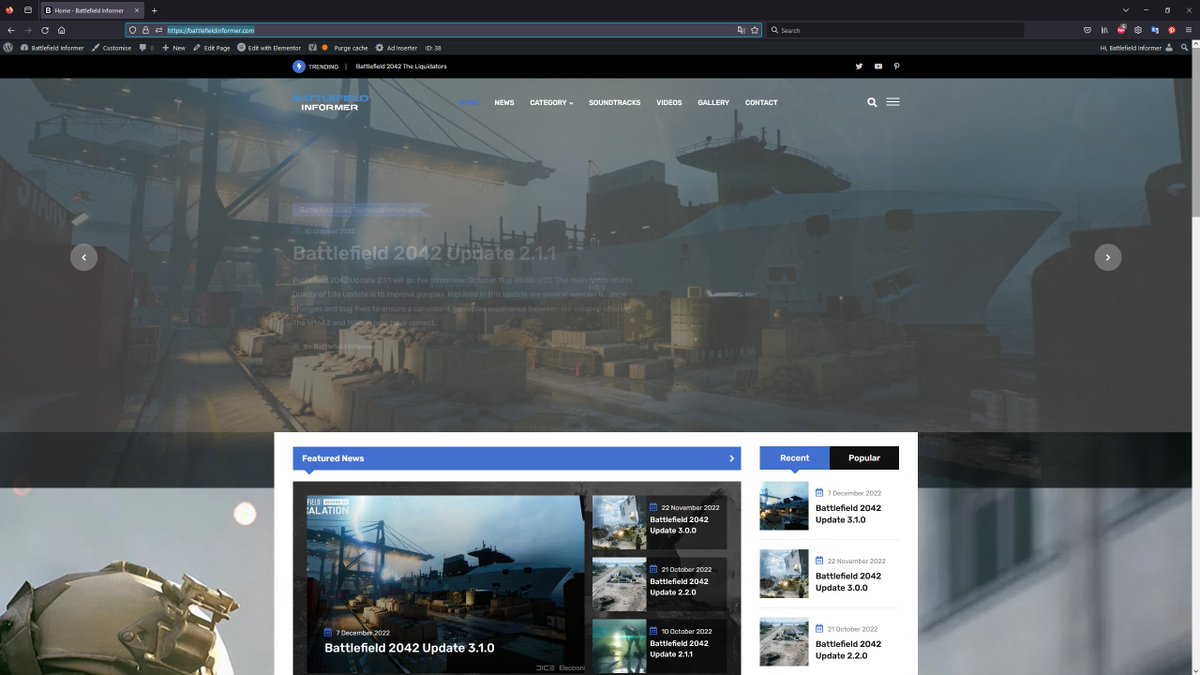Screen dimensions: 1200x675
Task: Click the Featured News header arrow
Action: (731, 458)
